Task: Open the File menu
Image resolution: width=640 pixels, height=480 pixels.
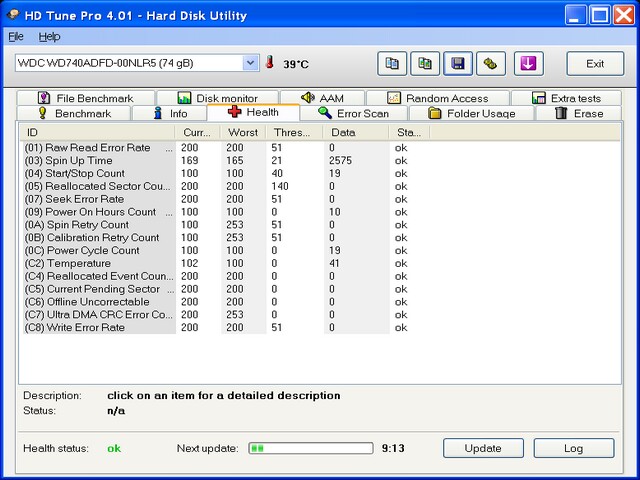Action: [16, 37]
